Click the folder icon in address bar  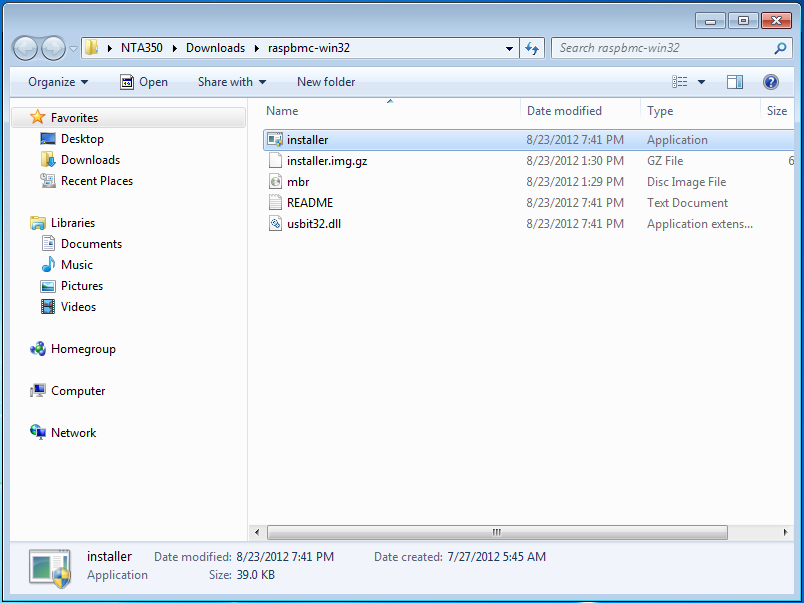coord(92,48)
